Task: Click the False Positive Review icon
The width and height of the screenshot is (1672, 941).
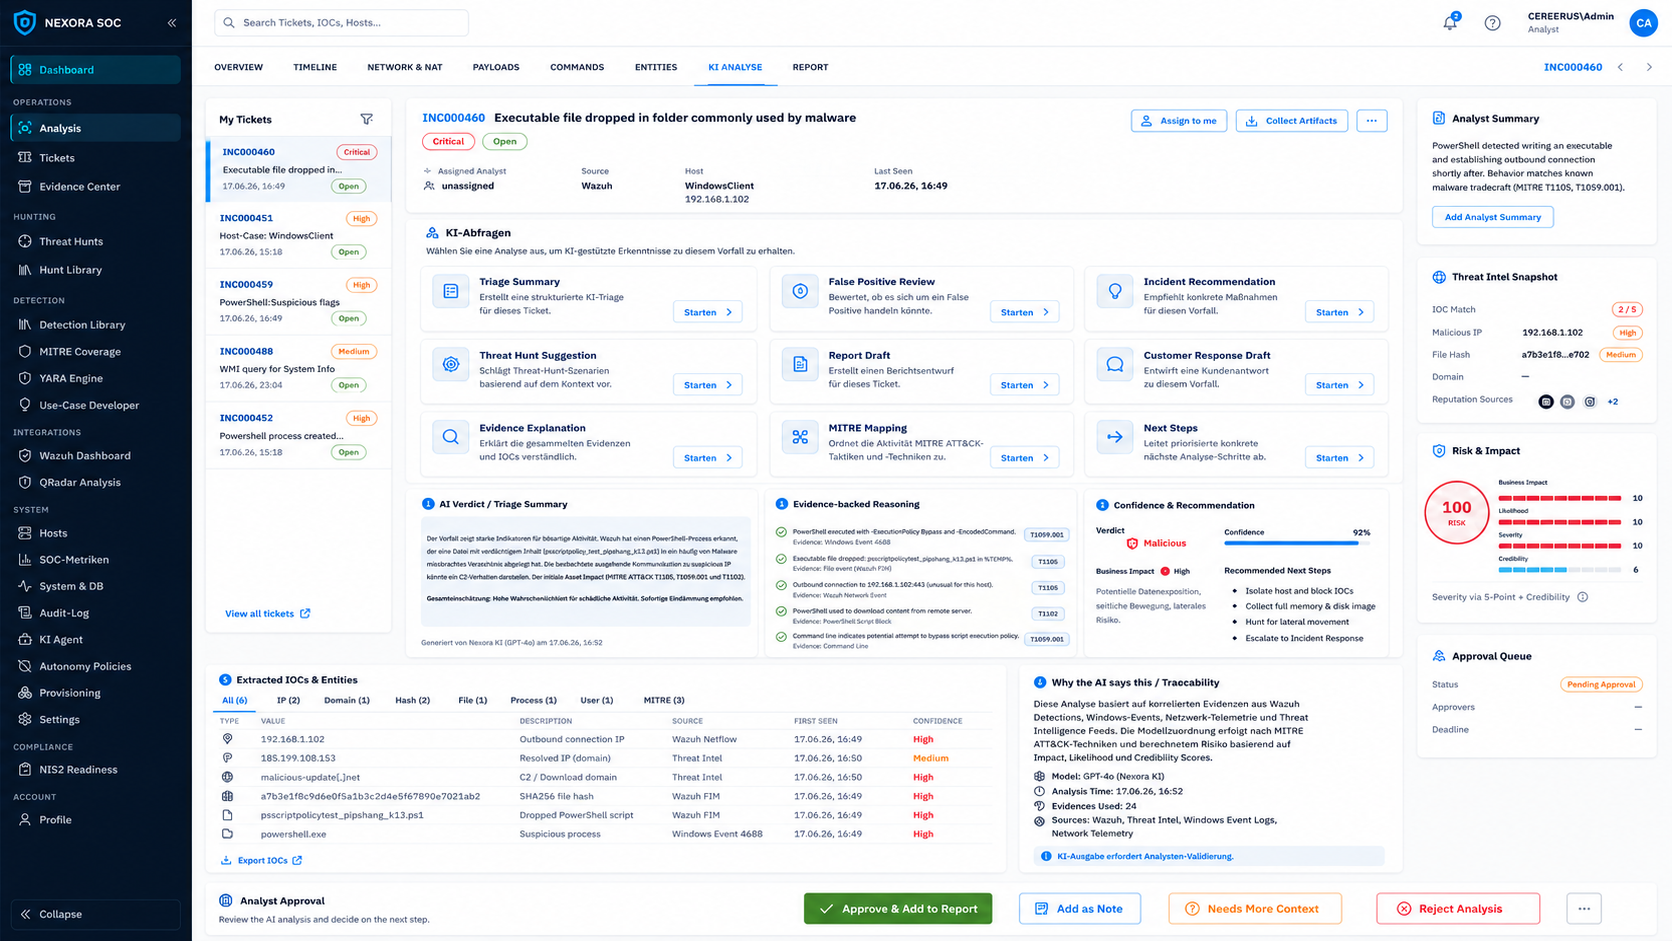Action: coord(800,291)
